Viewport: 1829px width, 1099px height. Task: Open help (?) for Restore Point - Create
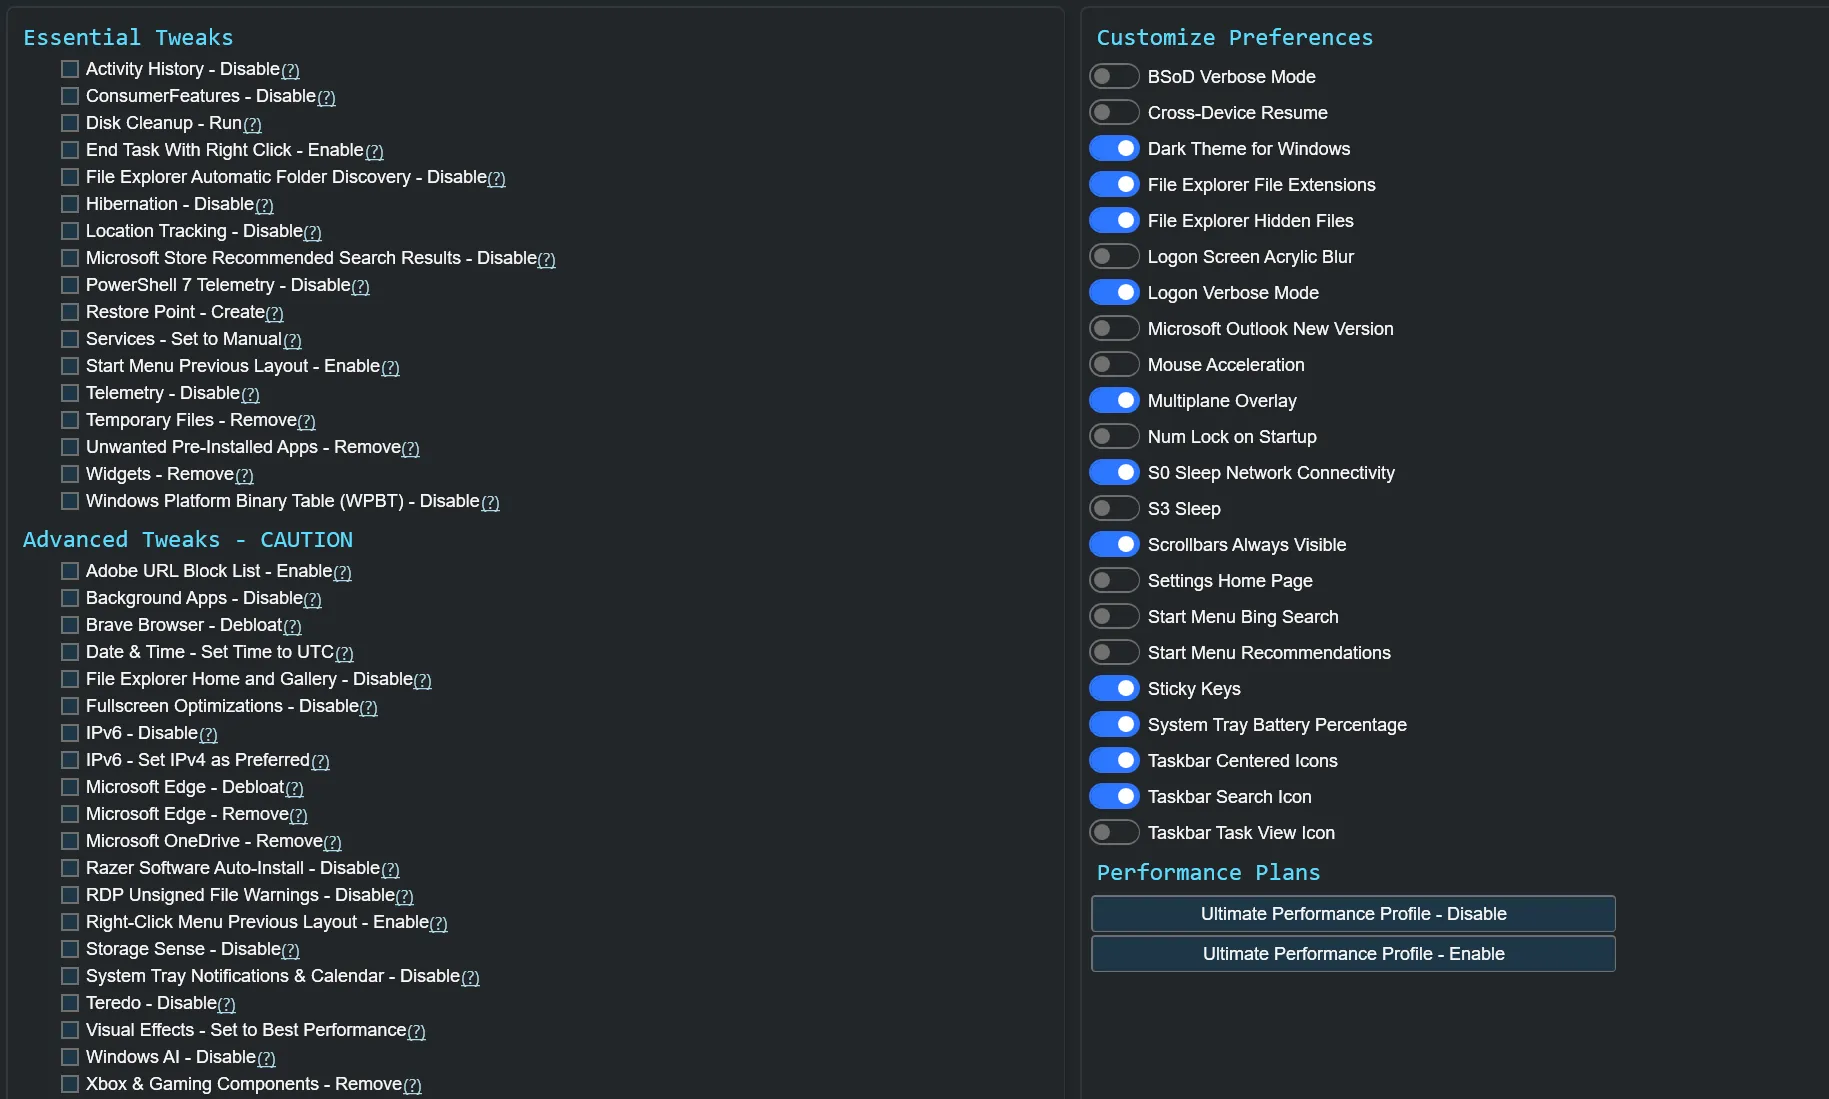tap(274, 314)
